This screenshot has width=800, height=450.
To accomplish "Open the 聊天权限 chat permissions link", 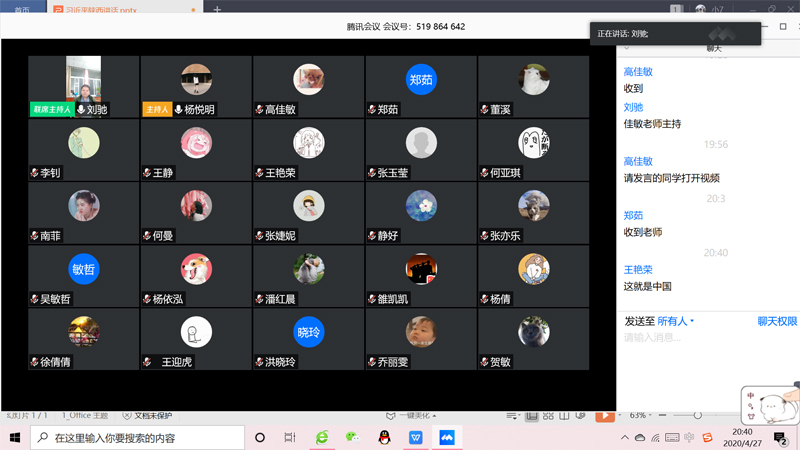I will tap(777, 321).
